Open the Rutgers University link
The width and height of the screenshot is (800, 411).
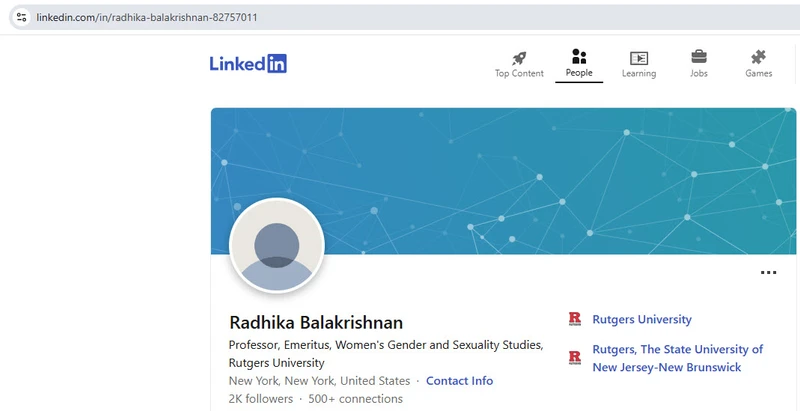tap(642, 320)
